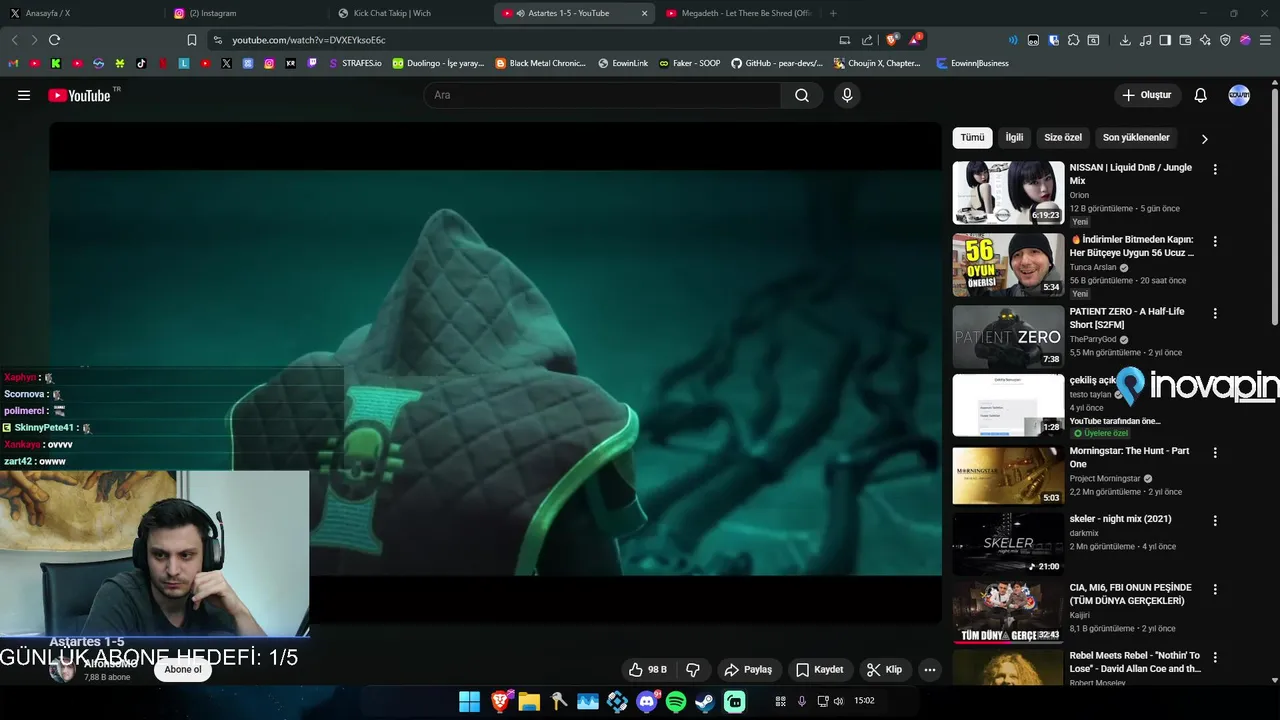The width and height of the screenshot is (1280, 720).
Task: Open browser downloads icon
Action: tap(1125, 40)
